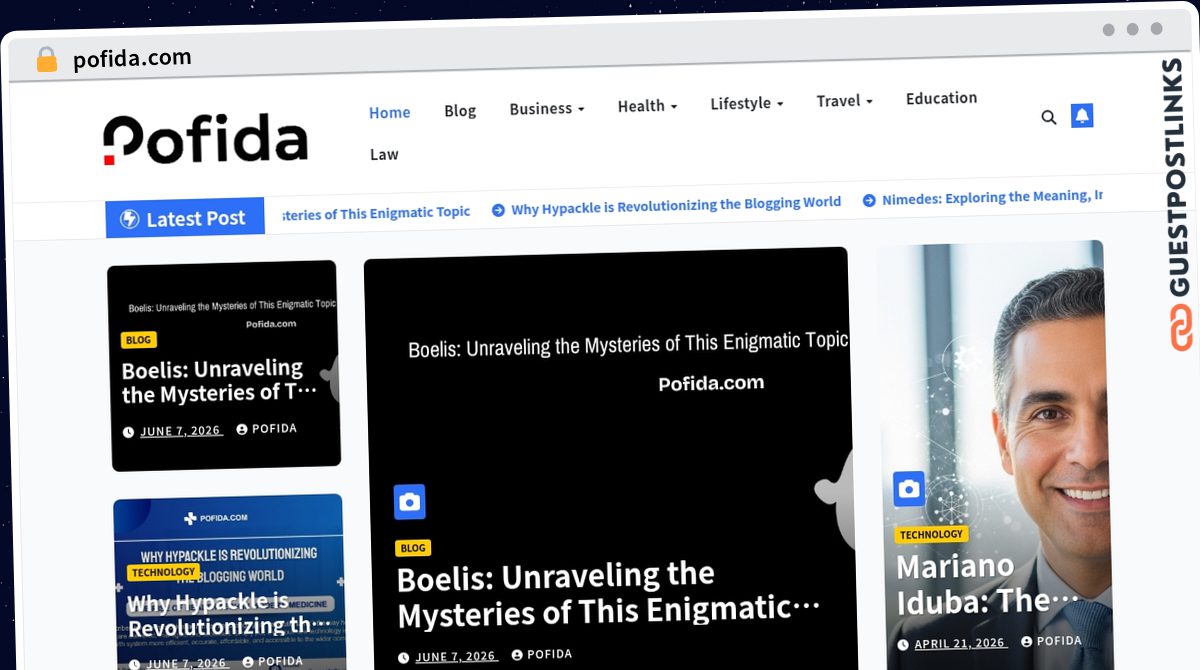This screenshot has width=1200, height=670.
Task: Click BLOG tag on small Boelis card
Action: (x=139, y=340)
